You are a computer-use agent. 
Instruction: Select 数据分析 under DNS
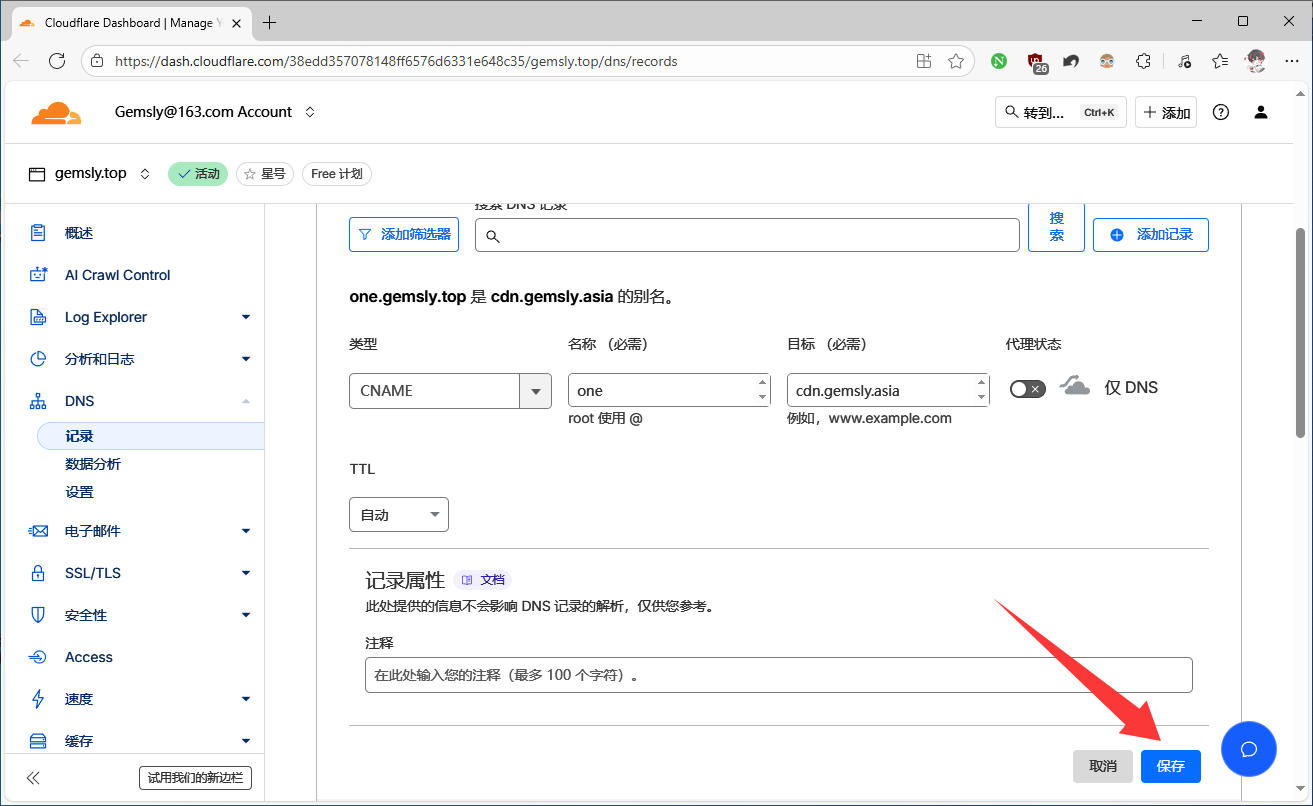[x=93, y=464]
